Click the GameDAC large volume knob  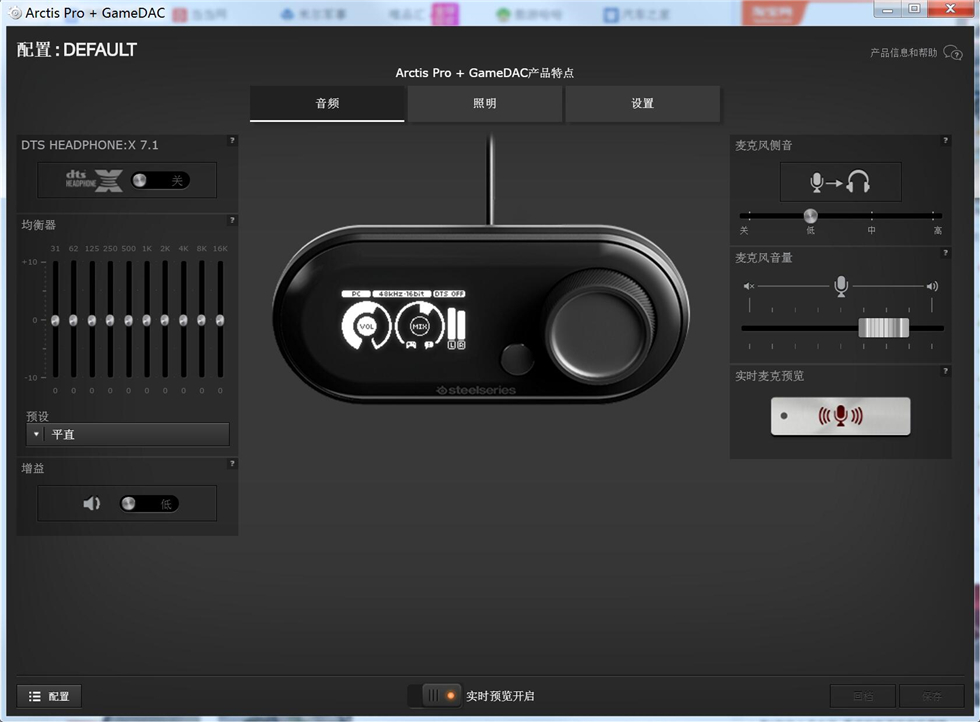(x=598, y=326)
